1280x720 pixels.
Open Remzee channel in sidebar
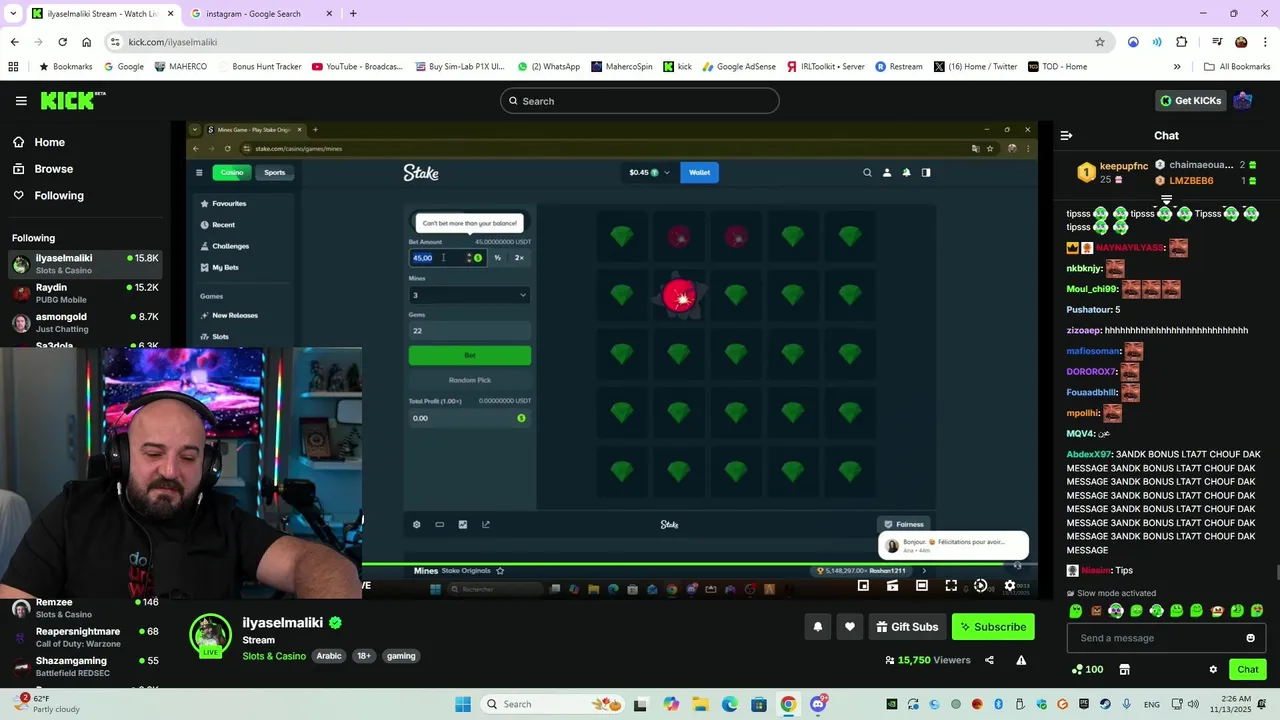85,608
